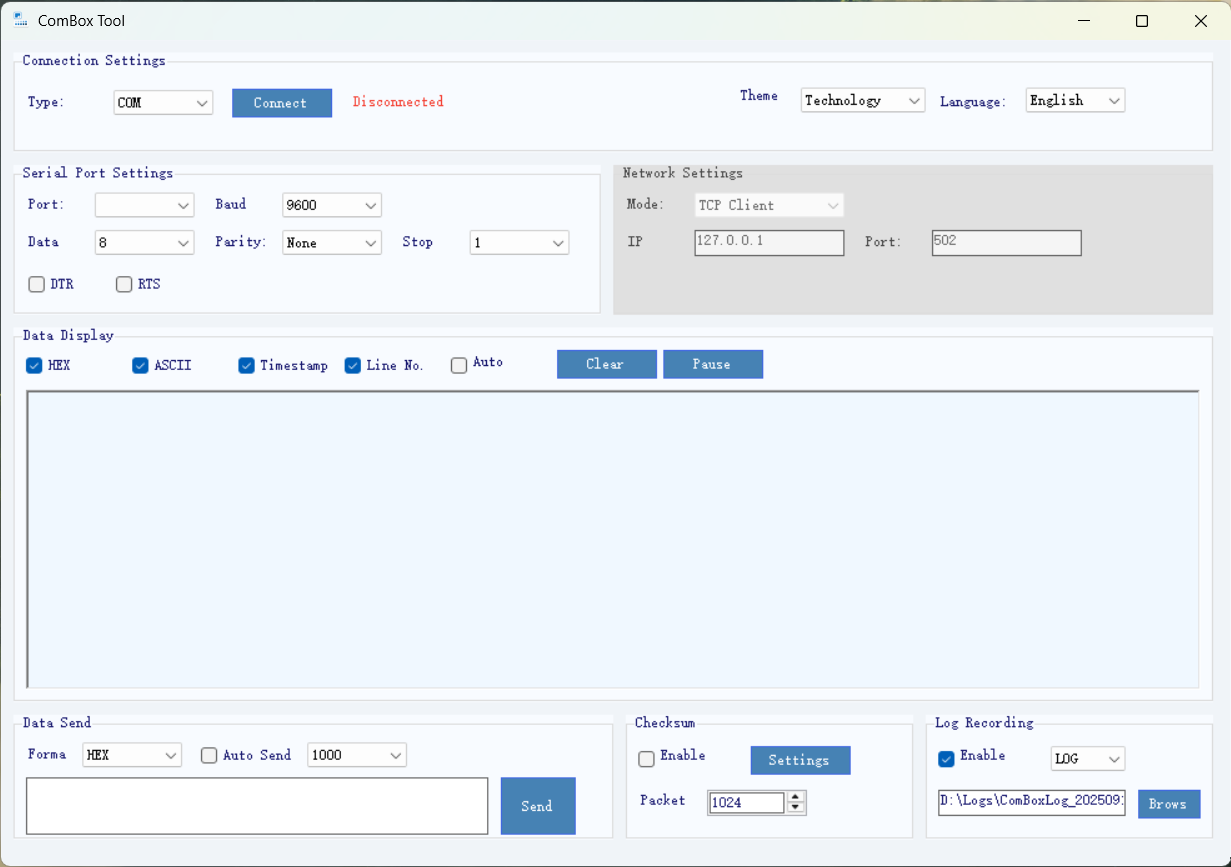This screenshot has width=1231, height=867.
Task: Uncheck the ASCII display checkbox
Action: (x=140, y=366)
